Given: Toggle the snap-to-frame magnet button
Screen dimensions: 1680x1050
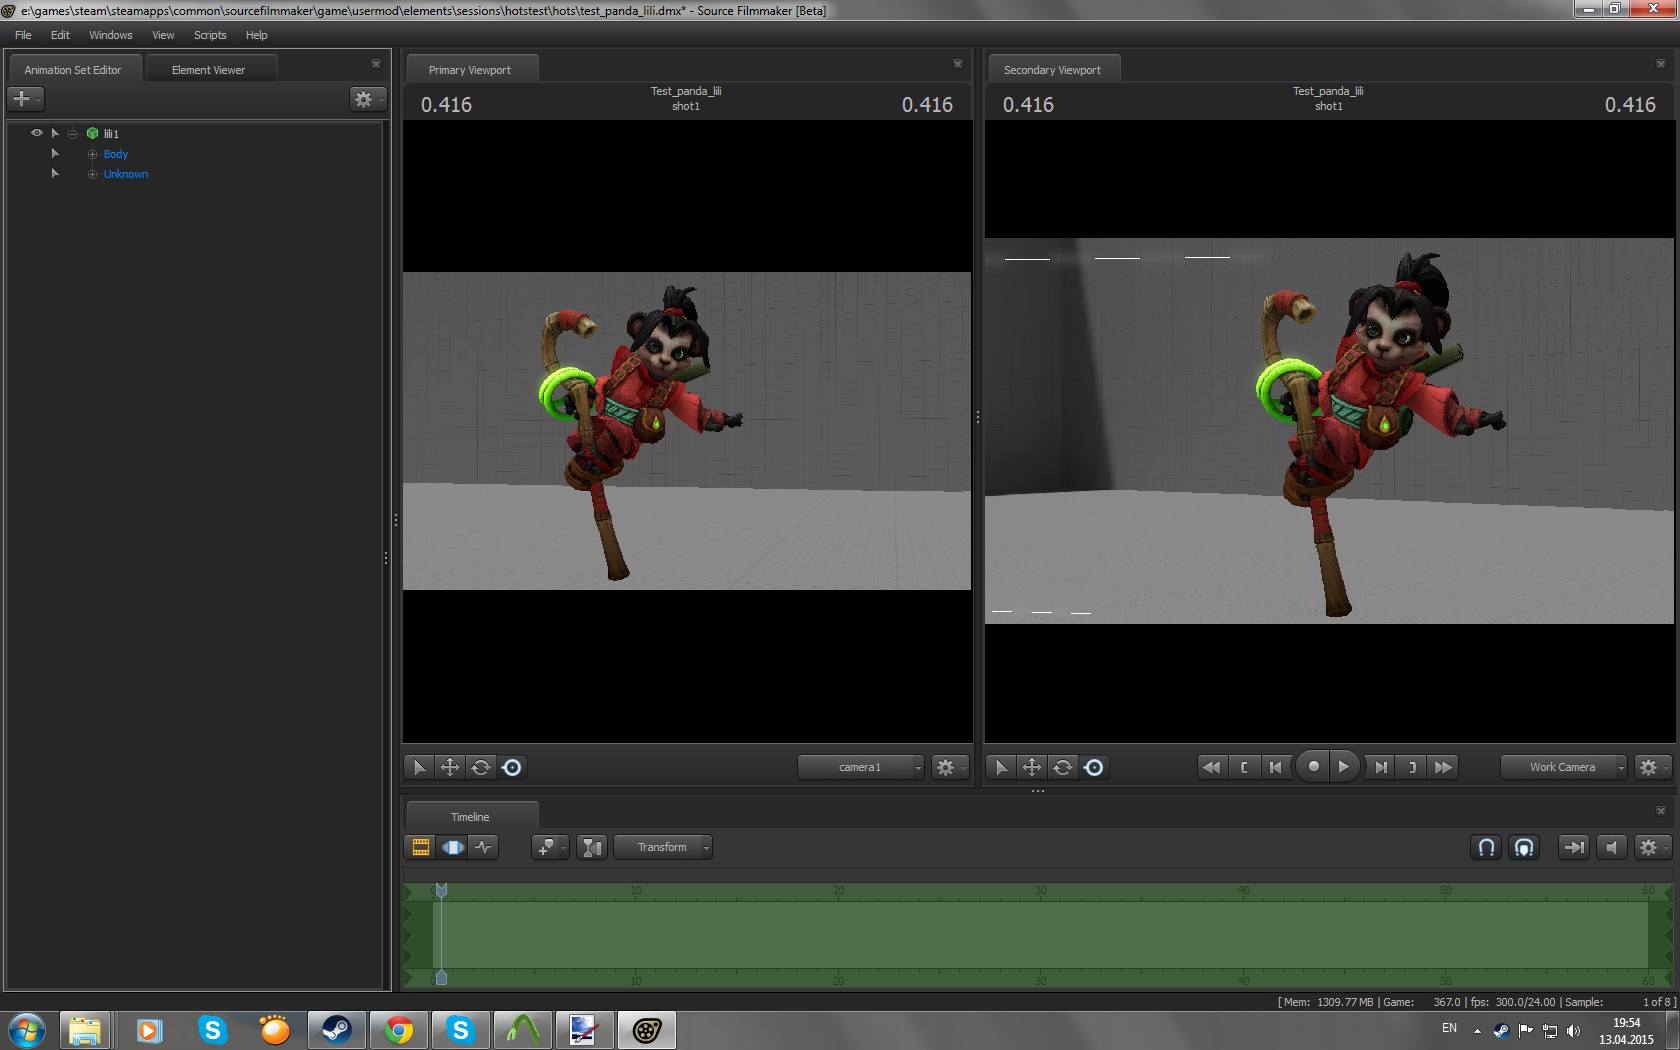Looking at the screenshot, I should (1524, 847).
